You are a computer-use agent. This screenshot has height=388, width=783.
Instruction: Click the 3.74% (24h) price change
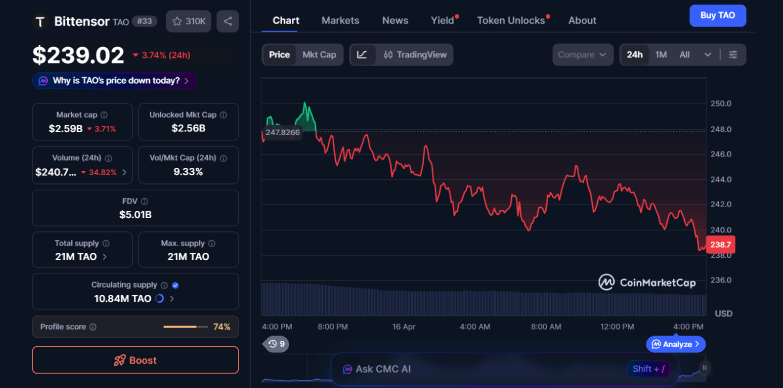(x=161, y=55)
